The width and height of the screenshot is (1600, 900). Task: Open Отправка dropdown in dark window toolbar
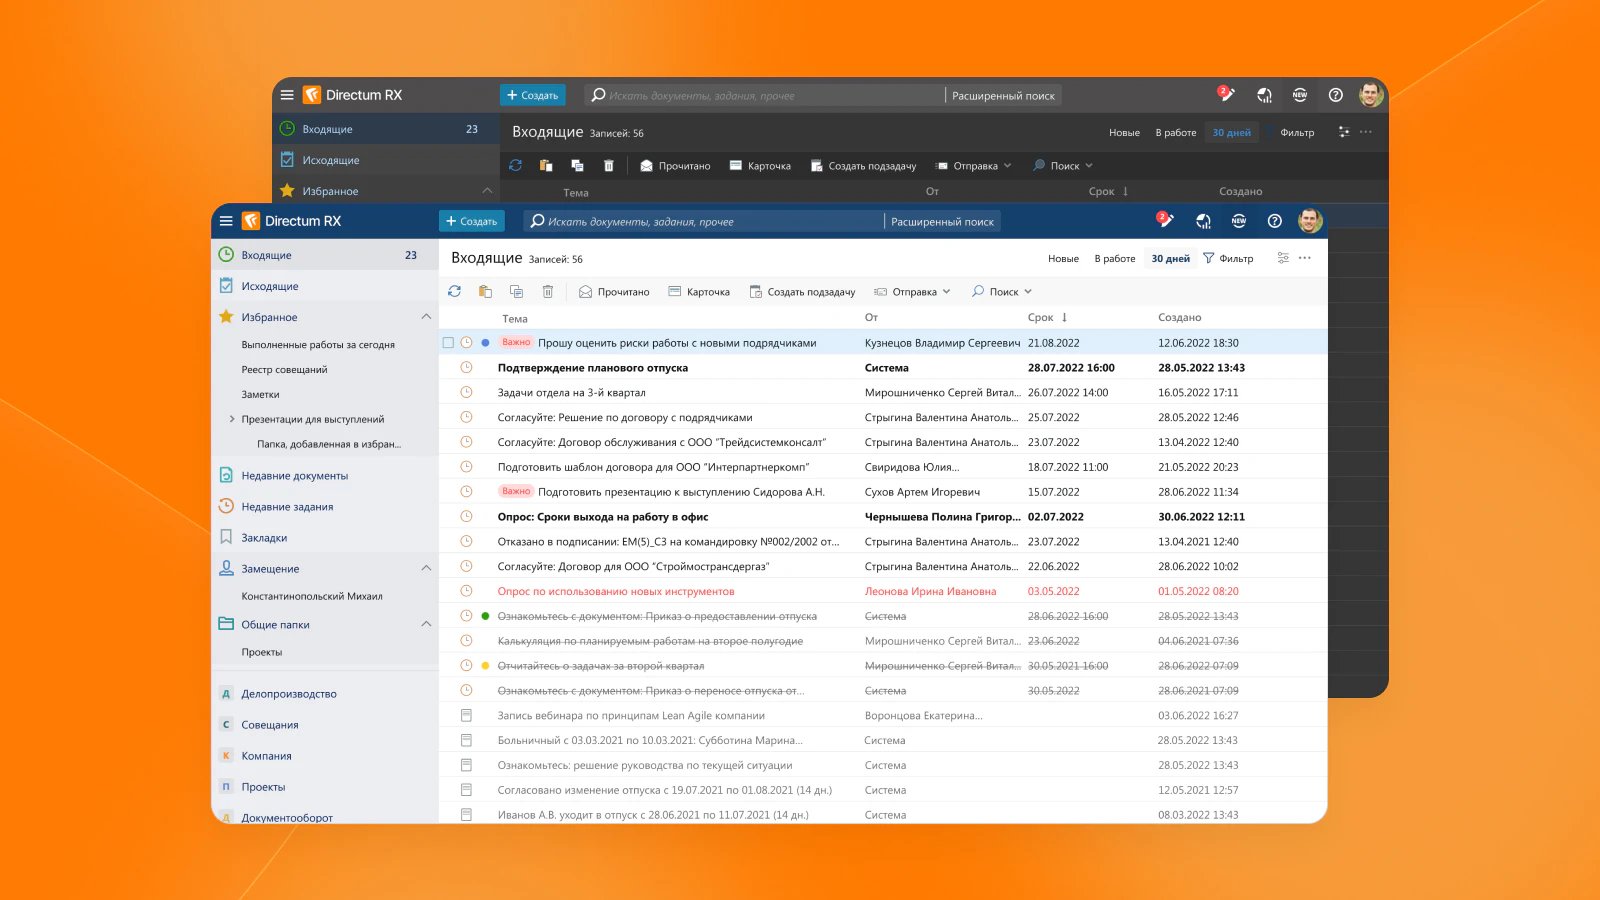point(973,166)
